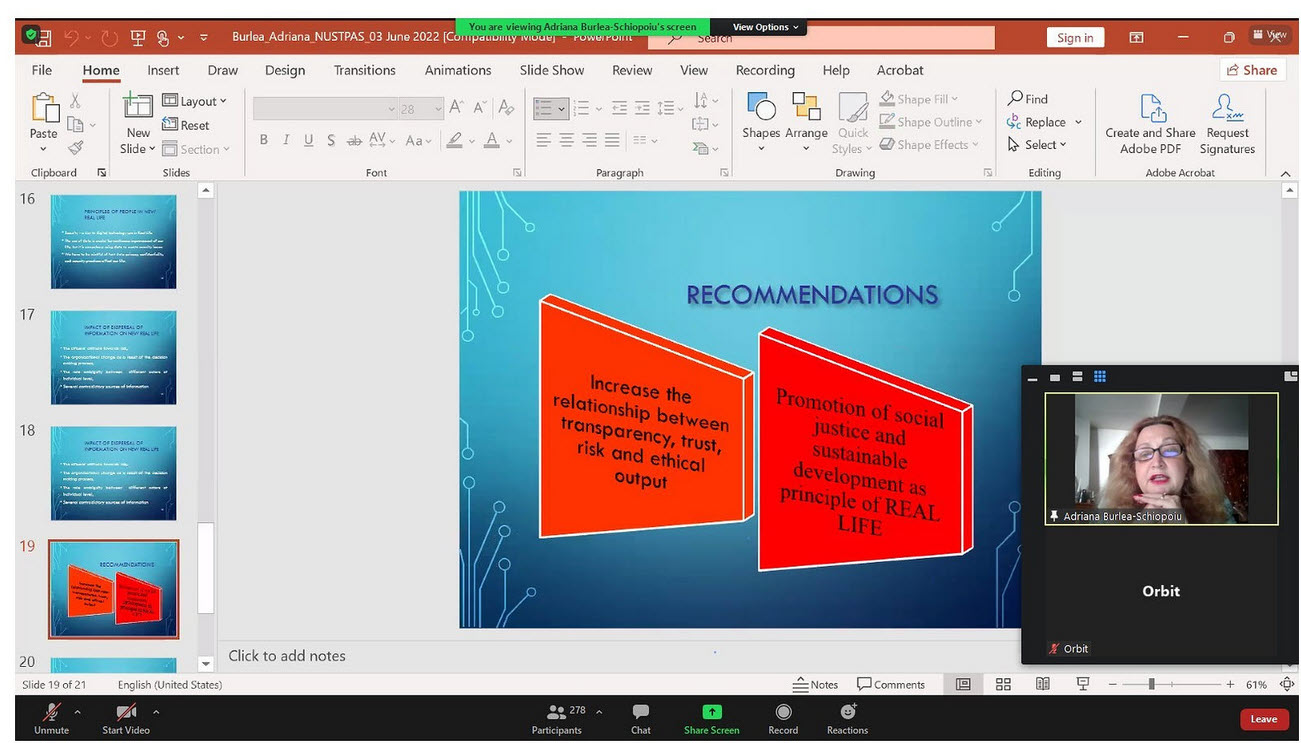Click the zoom level slider
Viewport: 1301px width, 743px height.
coord(1152,685)
